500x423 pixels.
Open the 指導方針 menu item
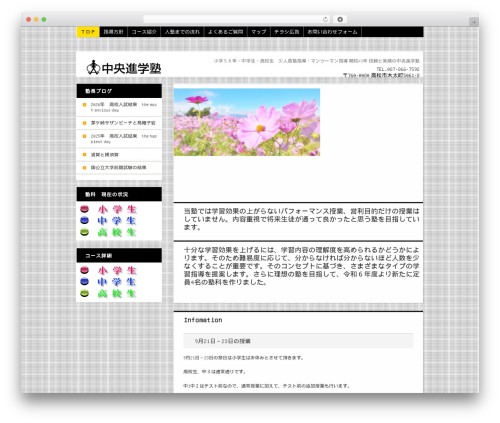point(113,32)
